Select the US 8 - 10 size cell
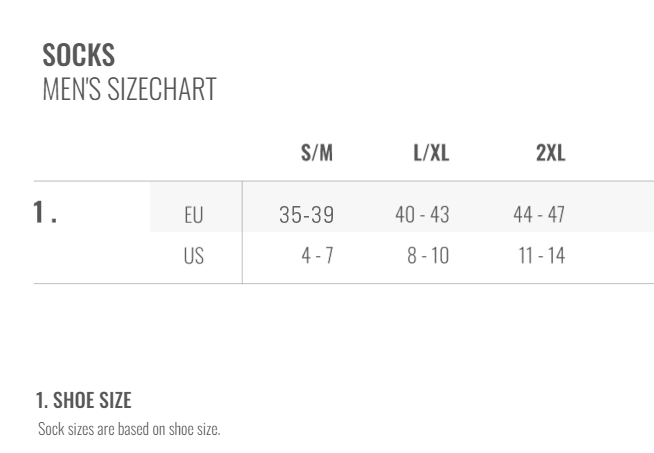 pos(428,256)
